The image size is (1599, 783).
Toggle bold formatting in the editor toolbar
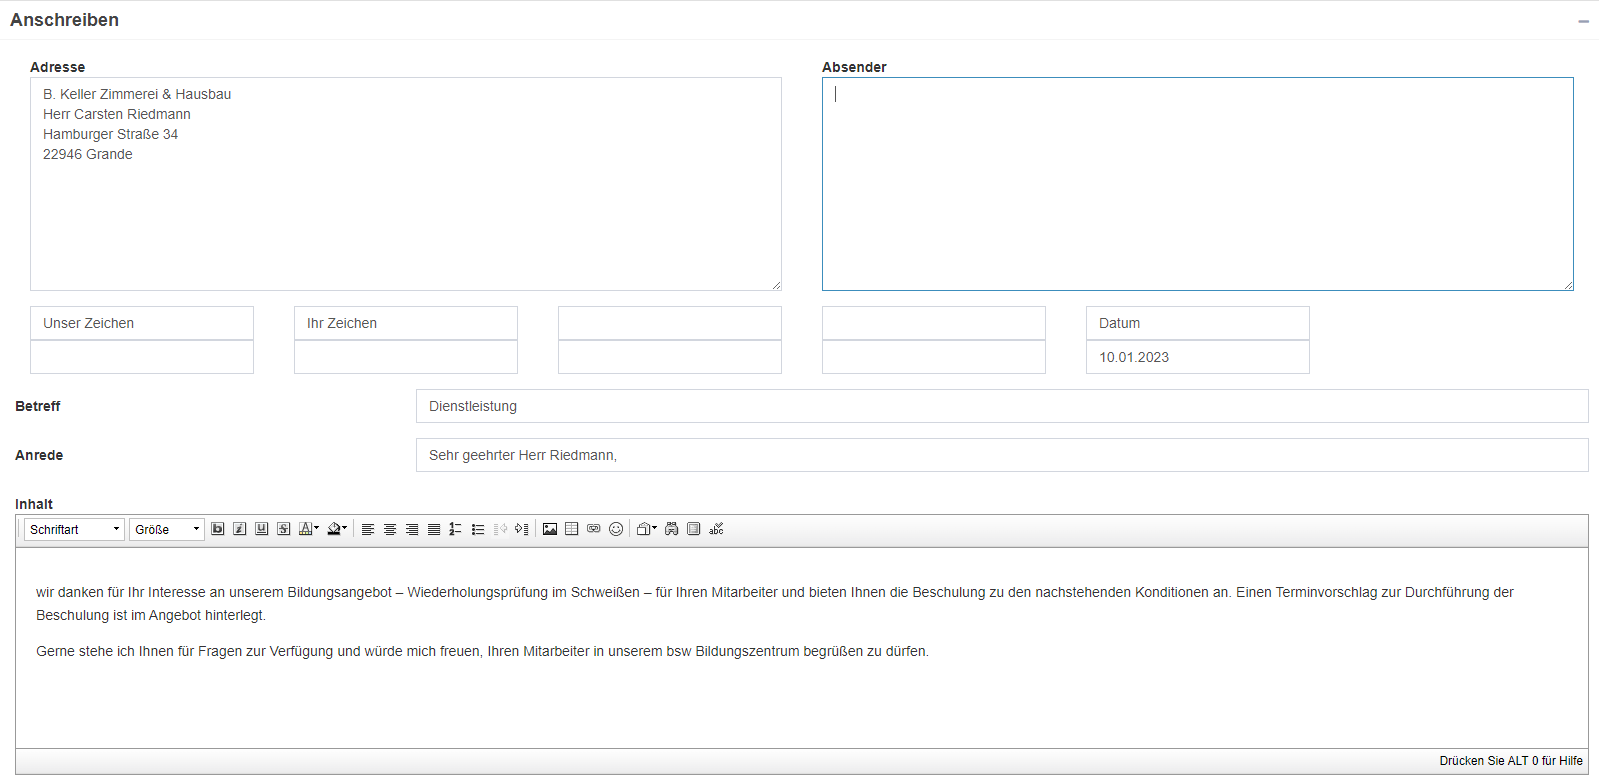tap(218, 529)
